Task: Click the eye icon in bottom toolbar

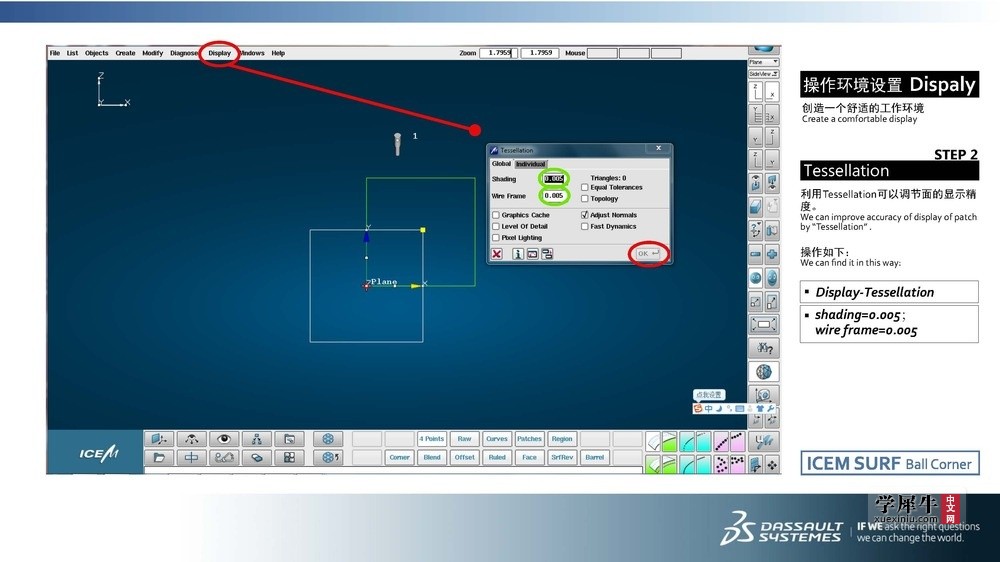Action: tap(224, 439)
